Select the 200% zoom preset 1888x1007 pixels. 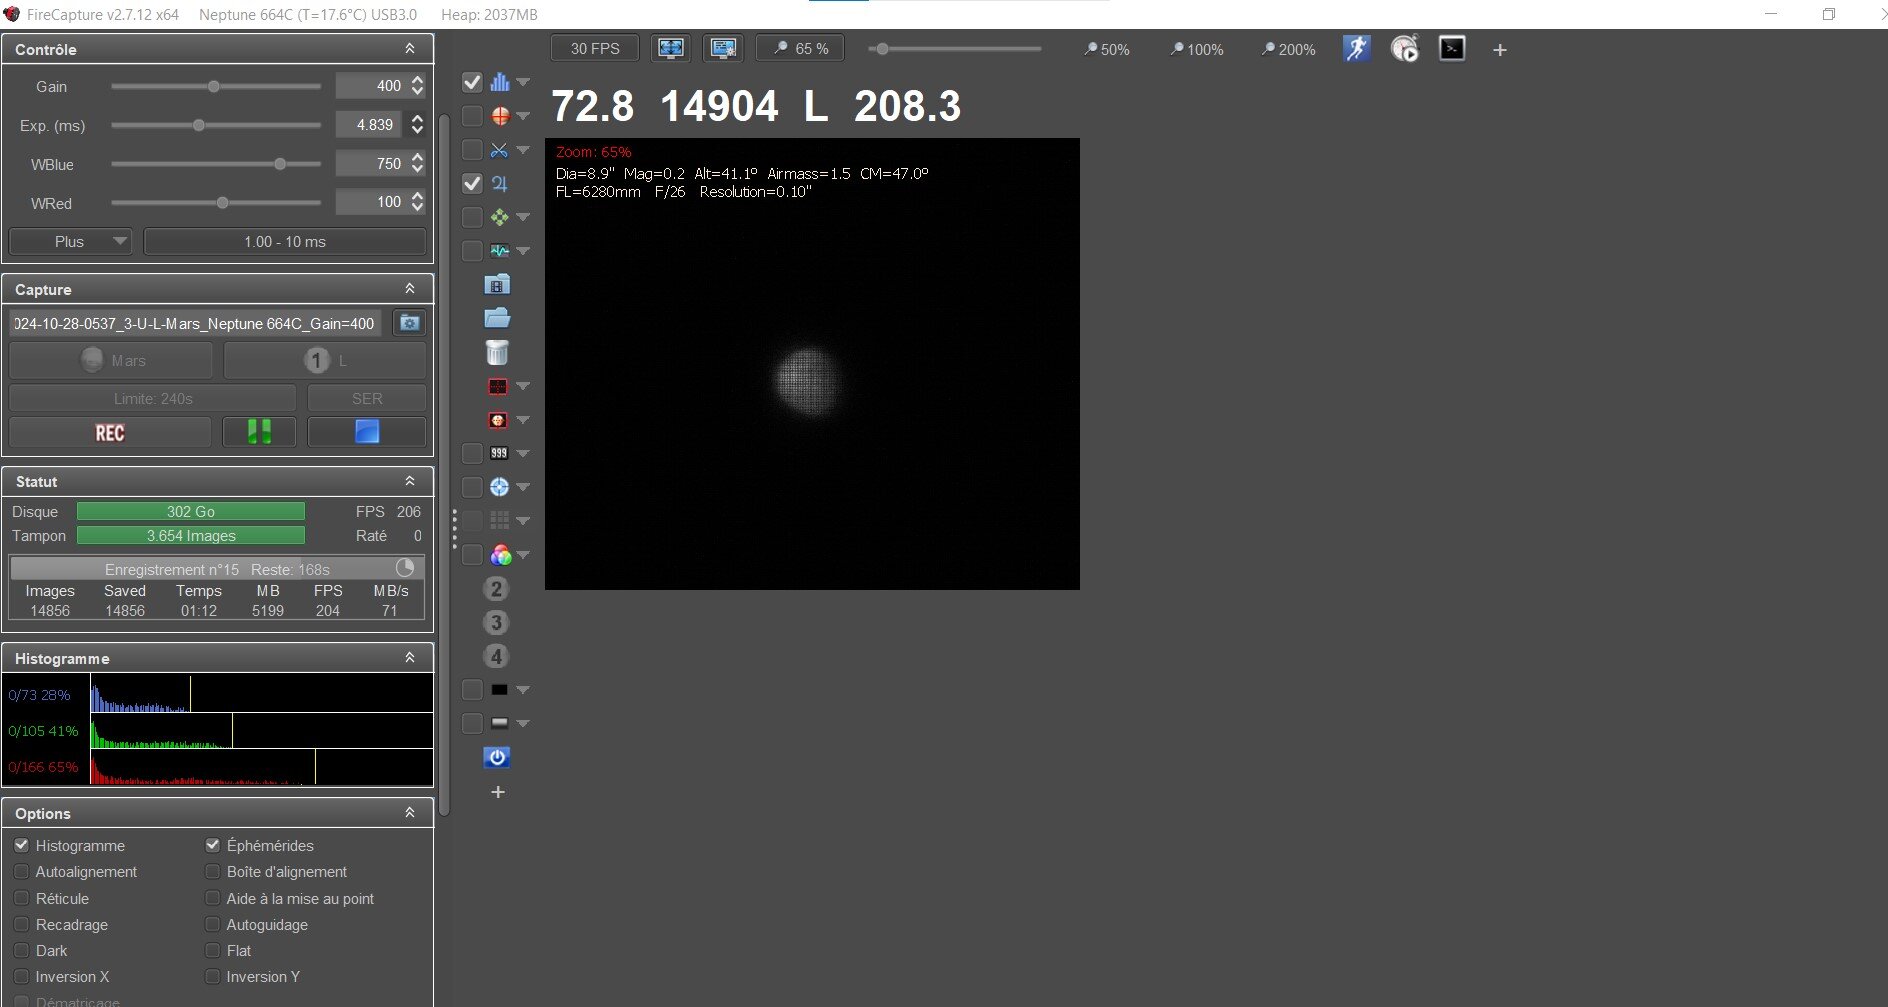(x=1288, y=49)
